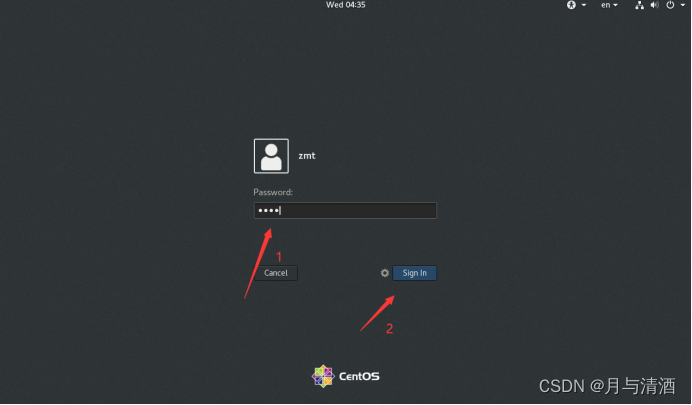The width and height of the screenshot is (692, 405).
Task: Click the Sign In button
Action: (x=414, y=273)
